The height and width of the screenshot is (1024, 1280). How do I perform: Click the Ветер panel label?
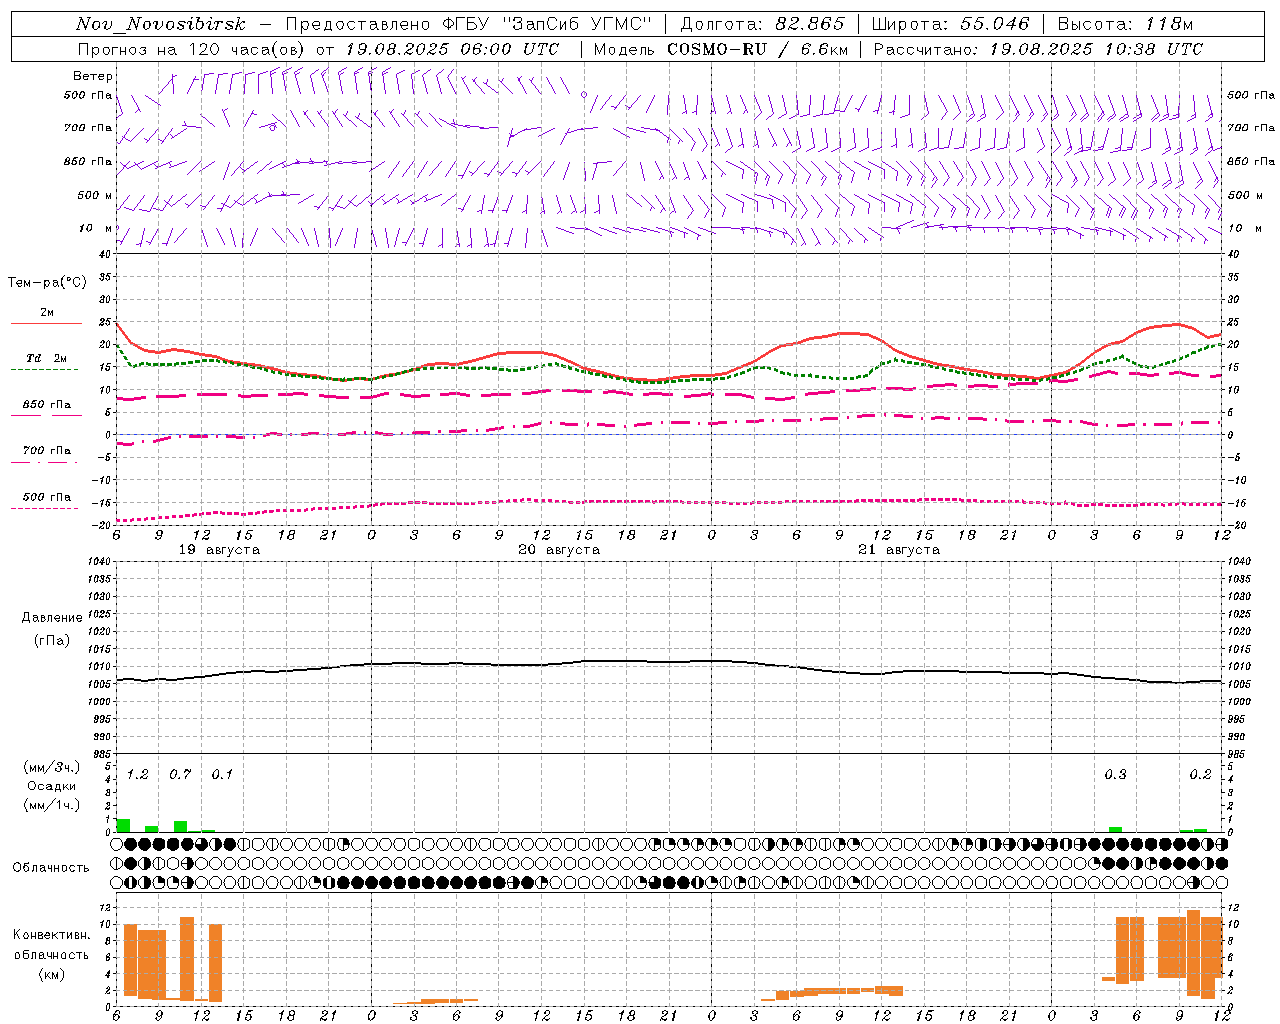click(93, 76)
